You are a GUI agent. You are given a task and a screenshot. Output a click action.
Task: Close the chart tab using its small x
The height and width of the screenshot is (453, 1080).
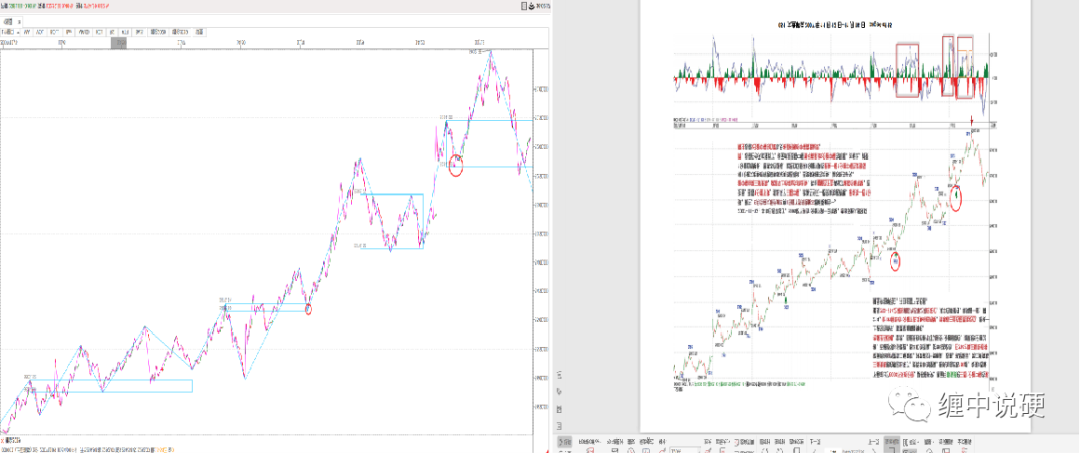[x=19, y=22]
